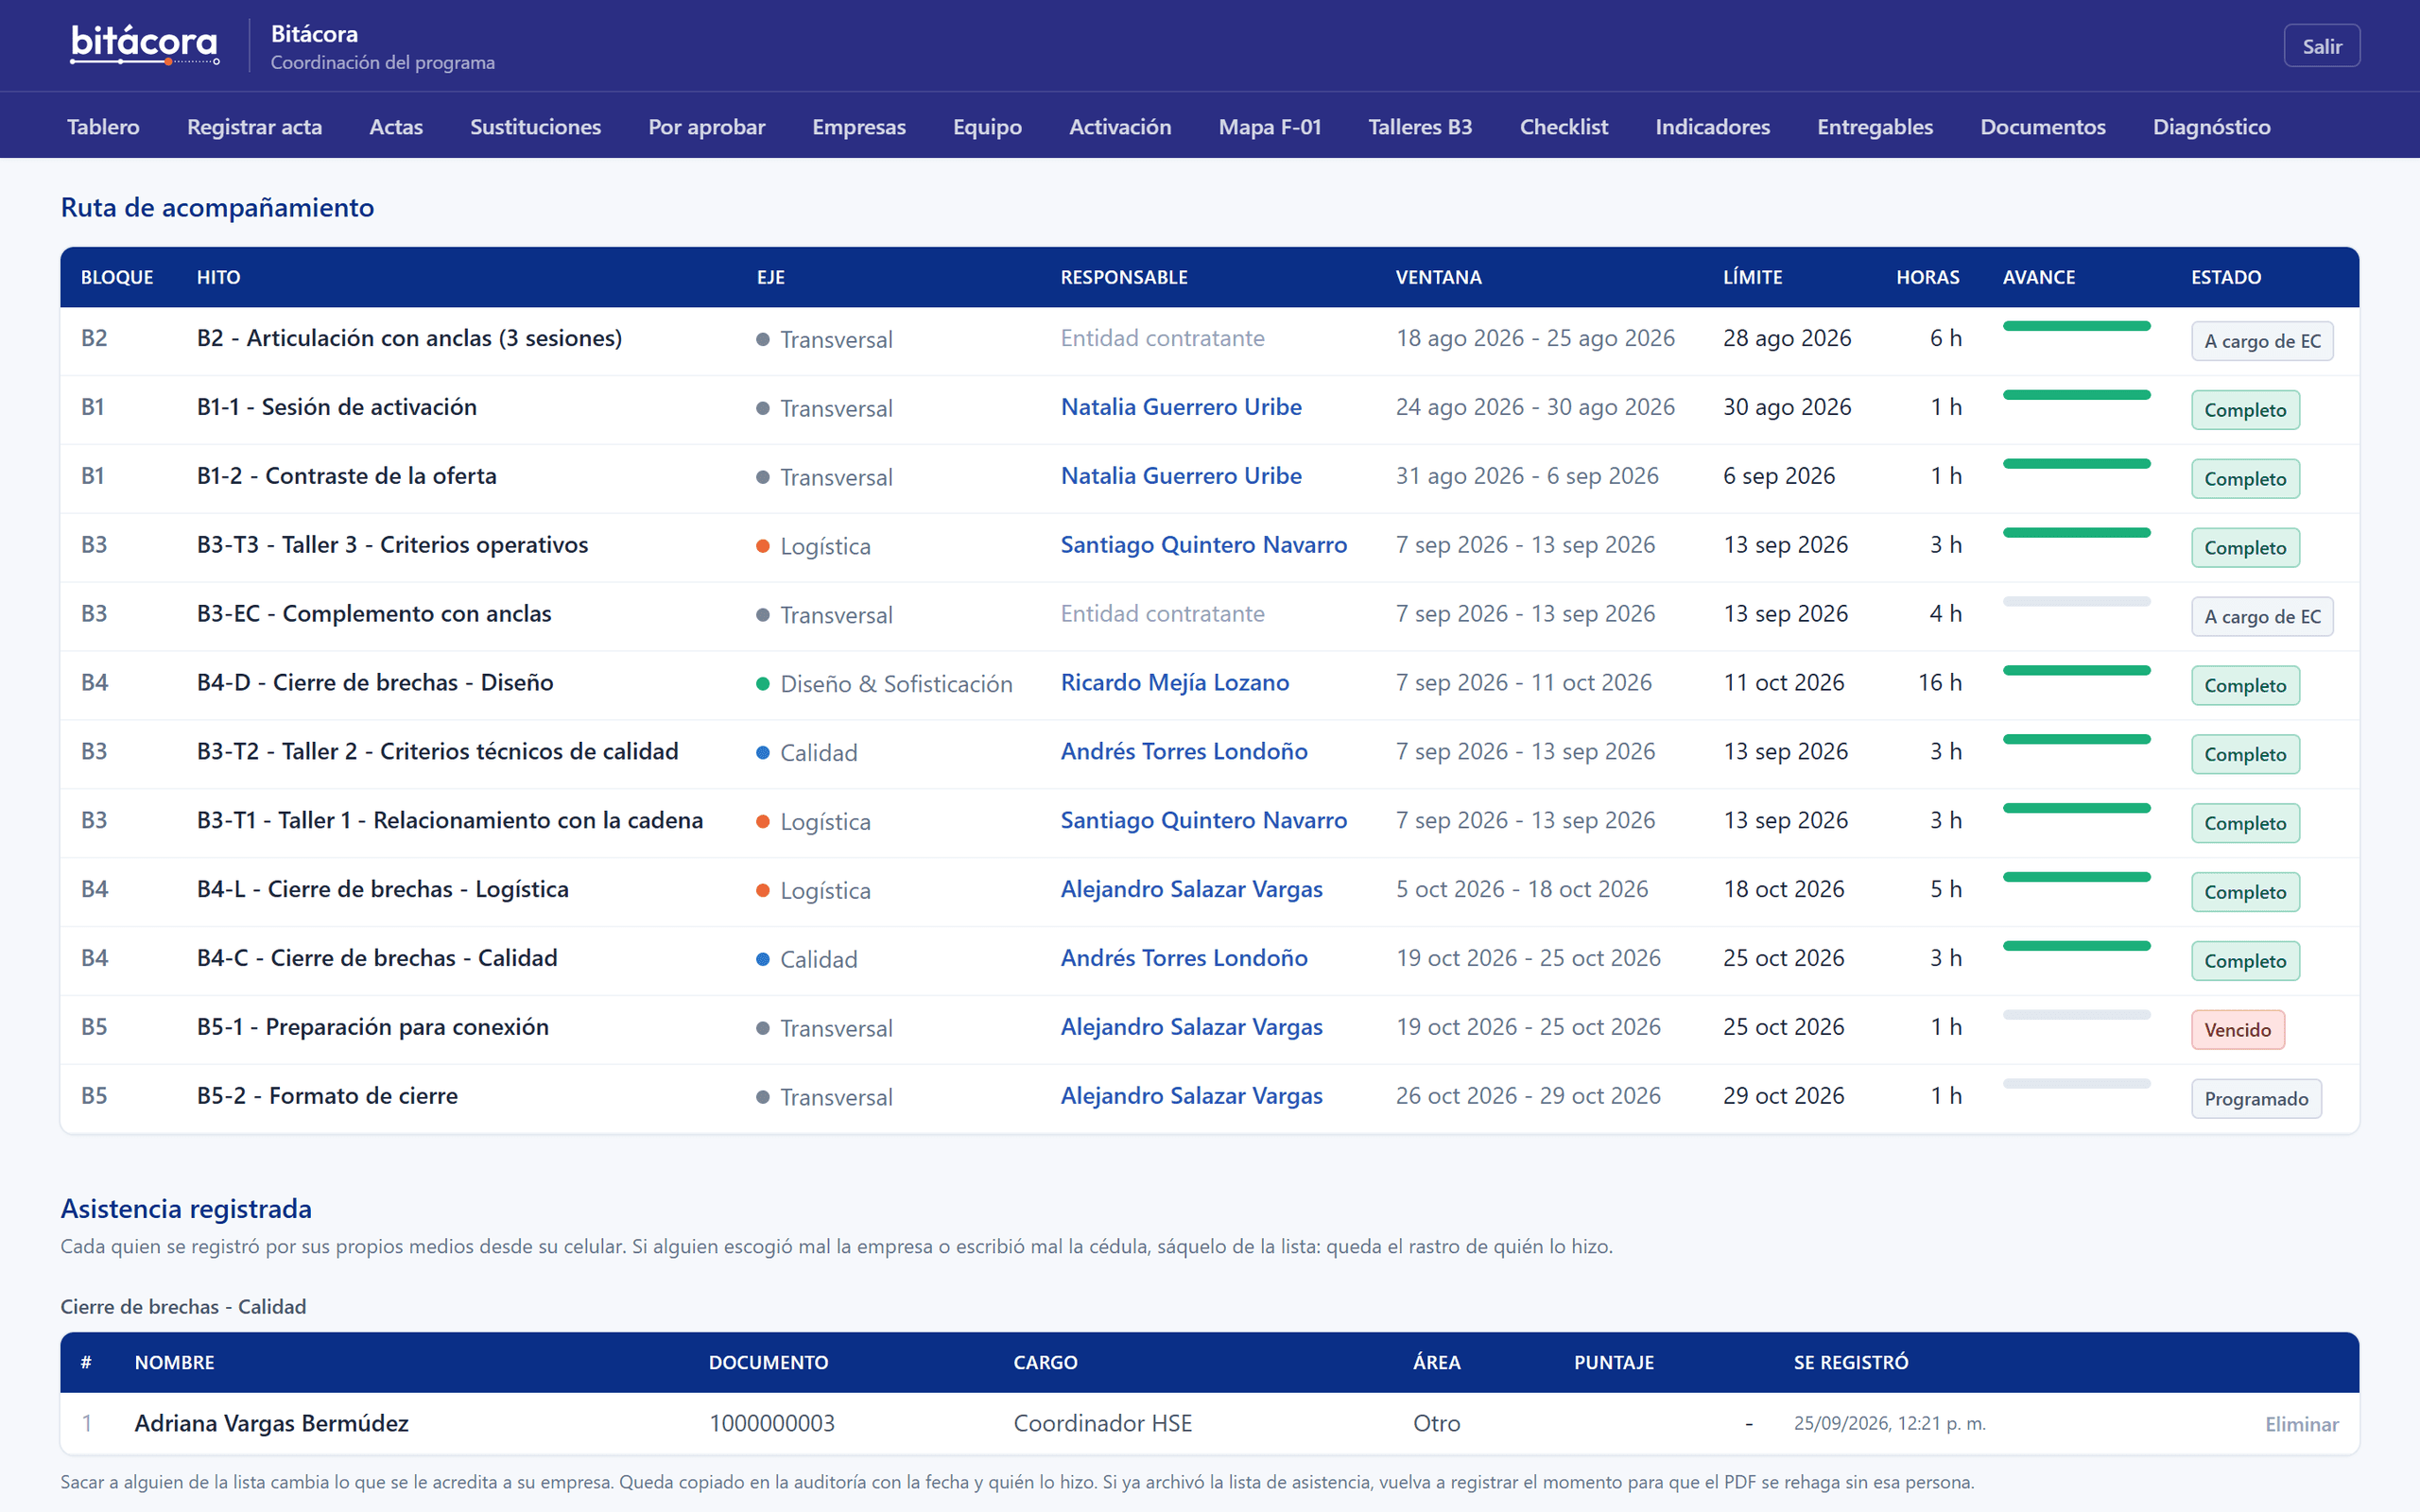Open Natalia Guerrero Uribe in B1-2 row
2420x1512 pixels.
tap(1181, 476)
